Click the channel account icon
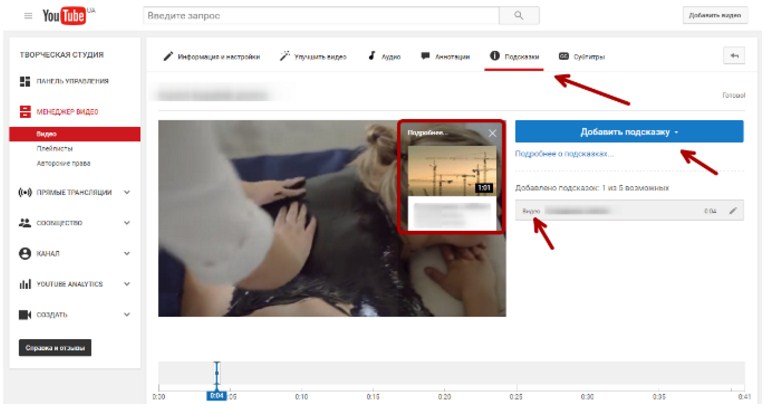The height and width of the screenshot is (409, 764). [25, 253]
